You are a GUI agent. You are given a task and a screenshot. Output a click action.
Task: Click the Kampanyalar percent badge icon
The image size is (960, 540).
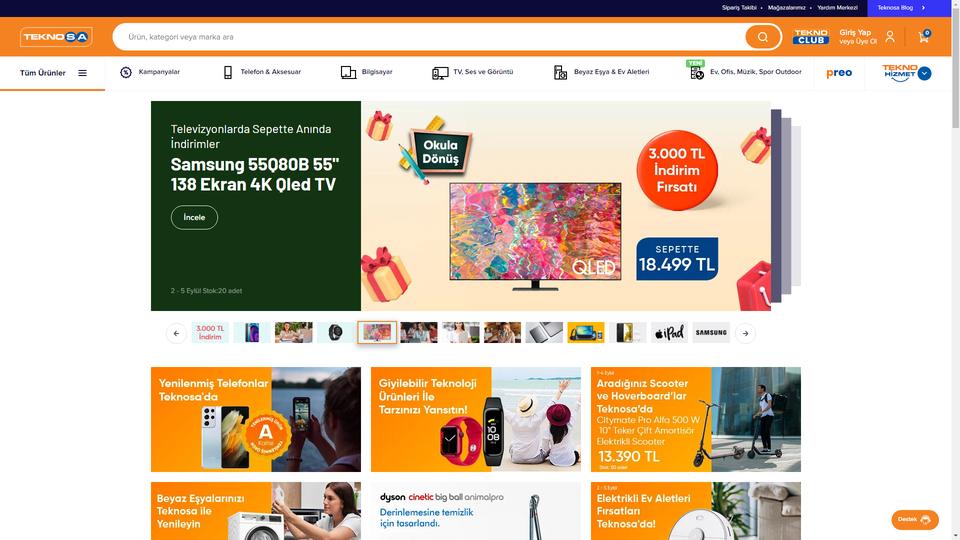pos(126,72)
